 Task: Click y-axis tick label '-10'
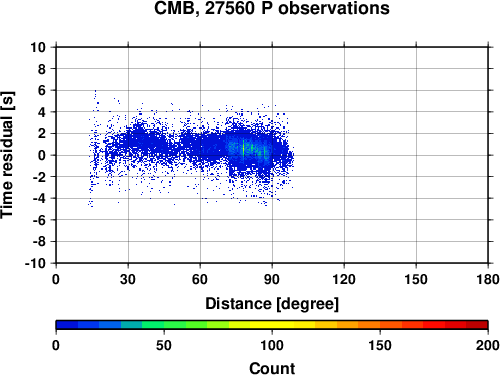[x=36, y=263]
